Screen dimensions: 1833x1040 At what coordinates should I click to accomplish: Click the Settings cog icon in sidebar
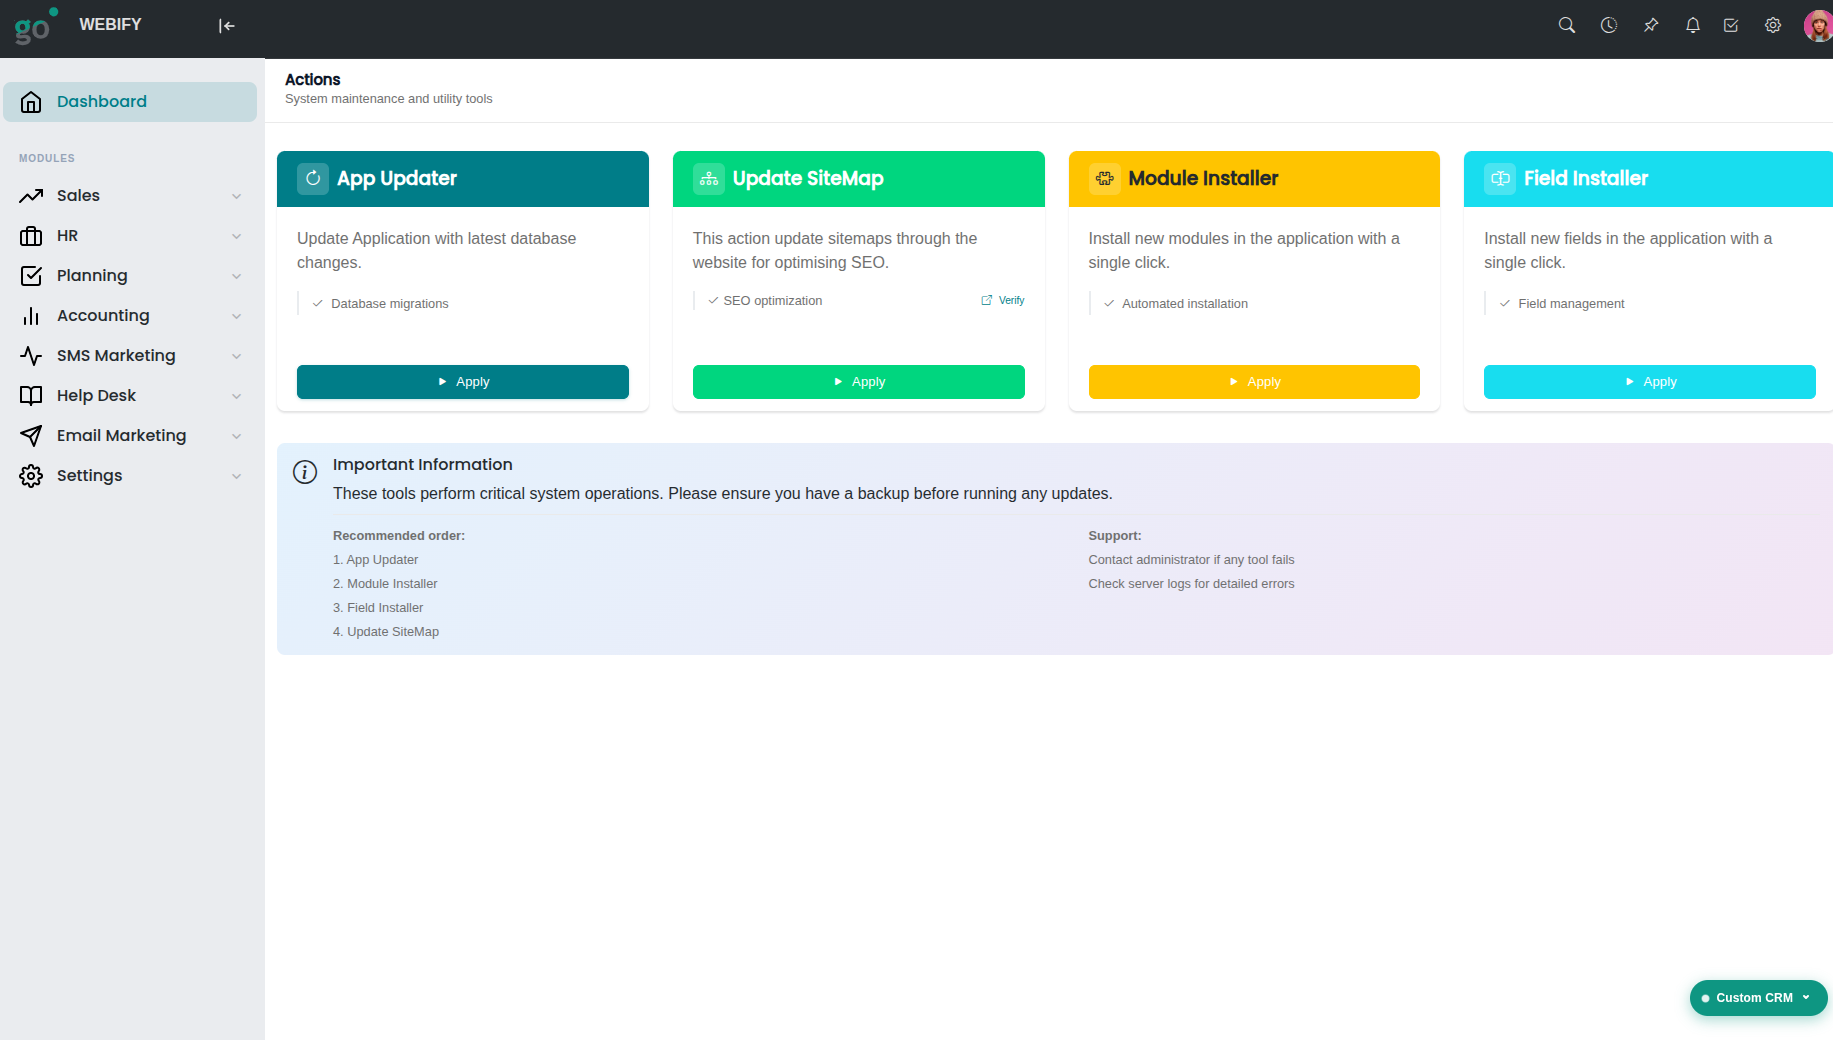pyautogui.click(x=31, y=476)
